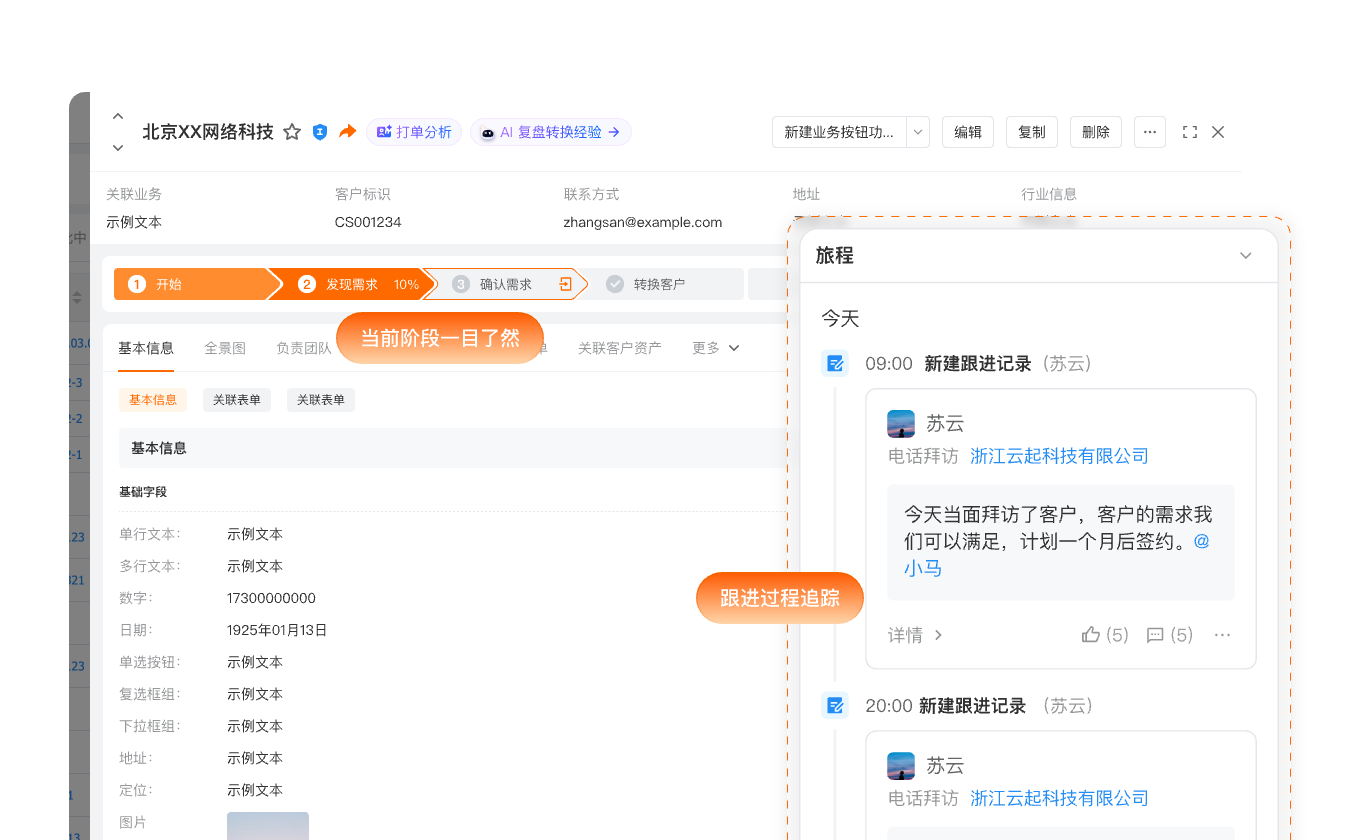
Task: Go to previous record with up chevron
Action: (x=118, y=117)
